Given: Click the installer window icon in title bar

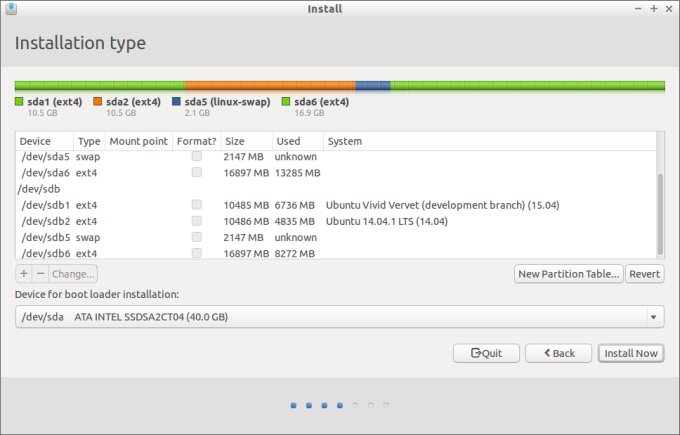Looking at the screenshot, I should (x=10, y=9).
